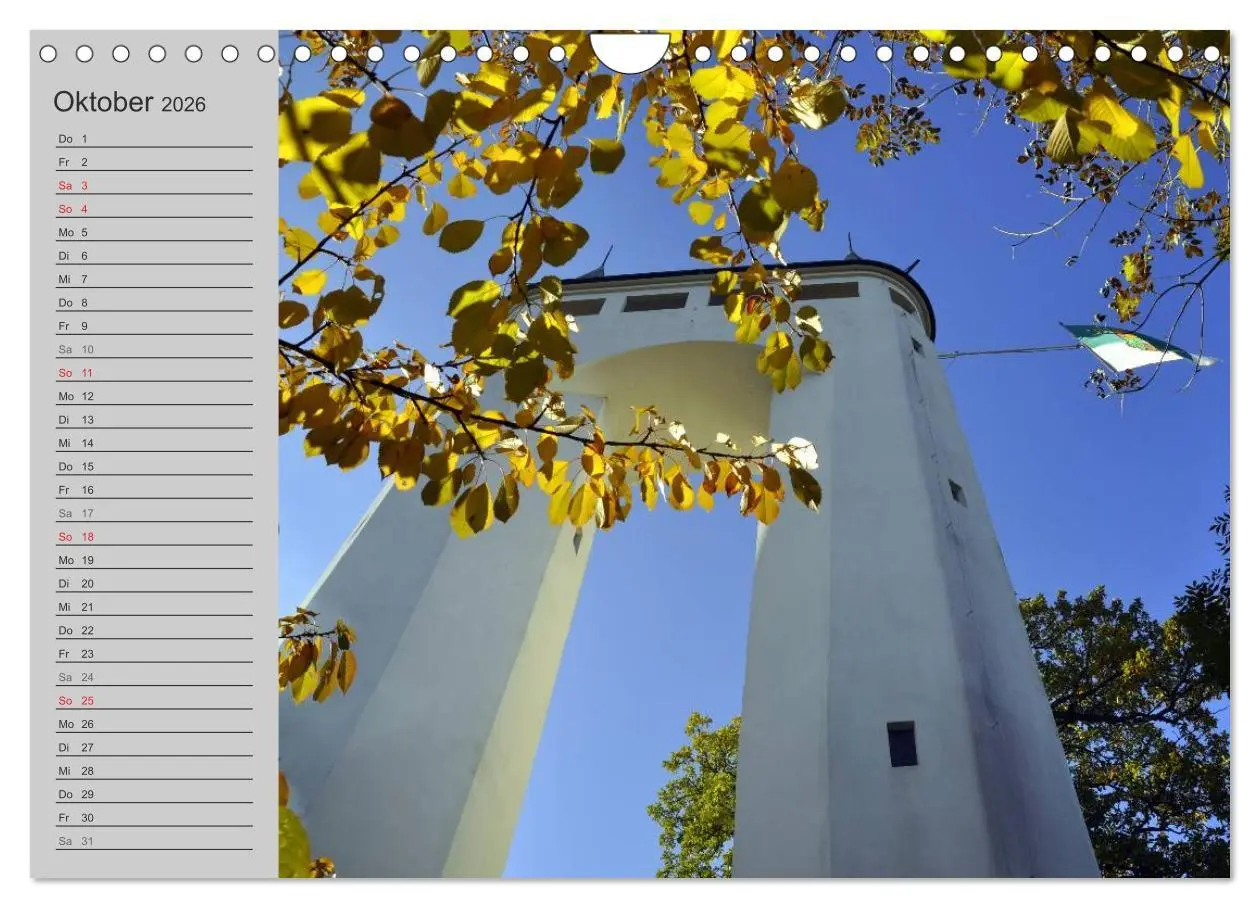Image resolution: width=1260 pixels, height=908 pixels.
Task: Open the white tower autumn photo
Action: click(x=754, y=454)
